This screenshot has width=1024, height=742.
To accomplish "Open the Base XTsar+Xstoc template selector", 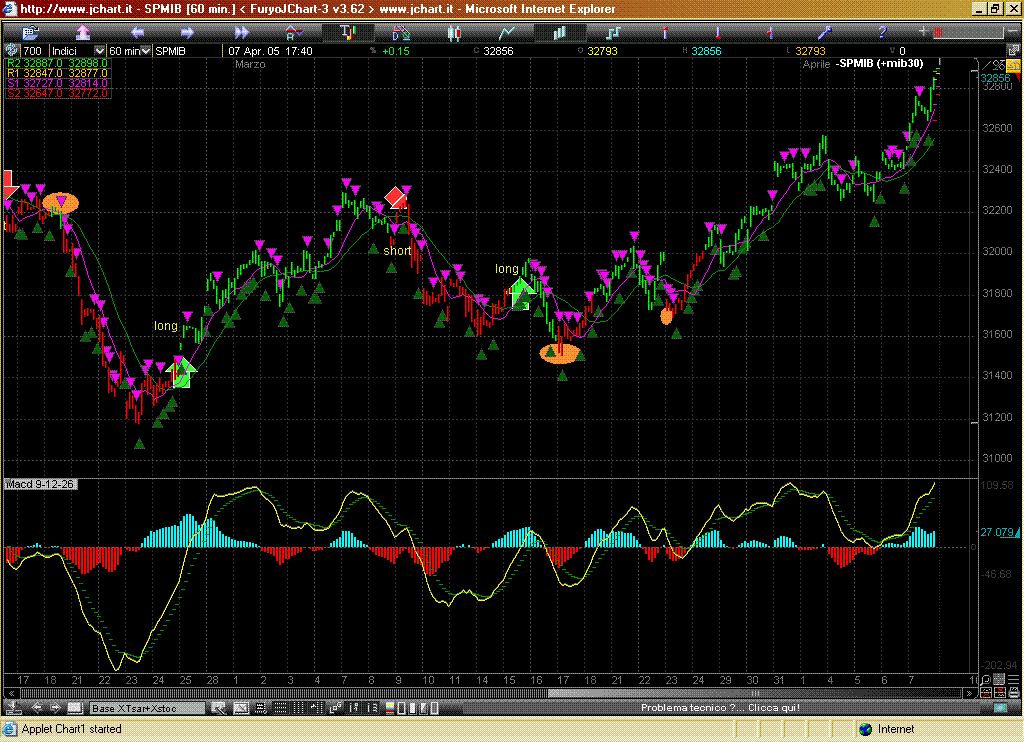I will (146, 708).
